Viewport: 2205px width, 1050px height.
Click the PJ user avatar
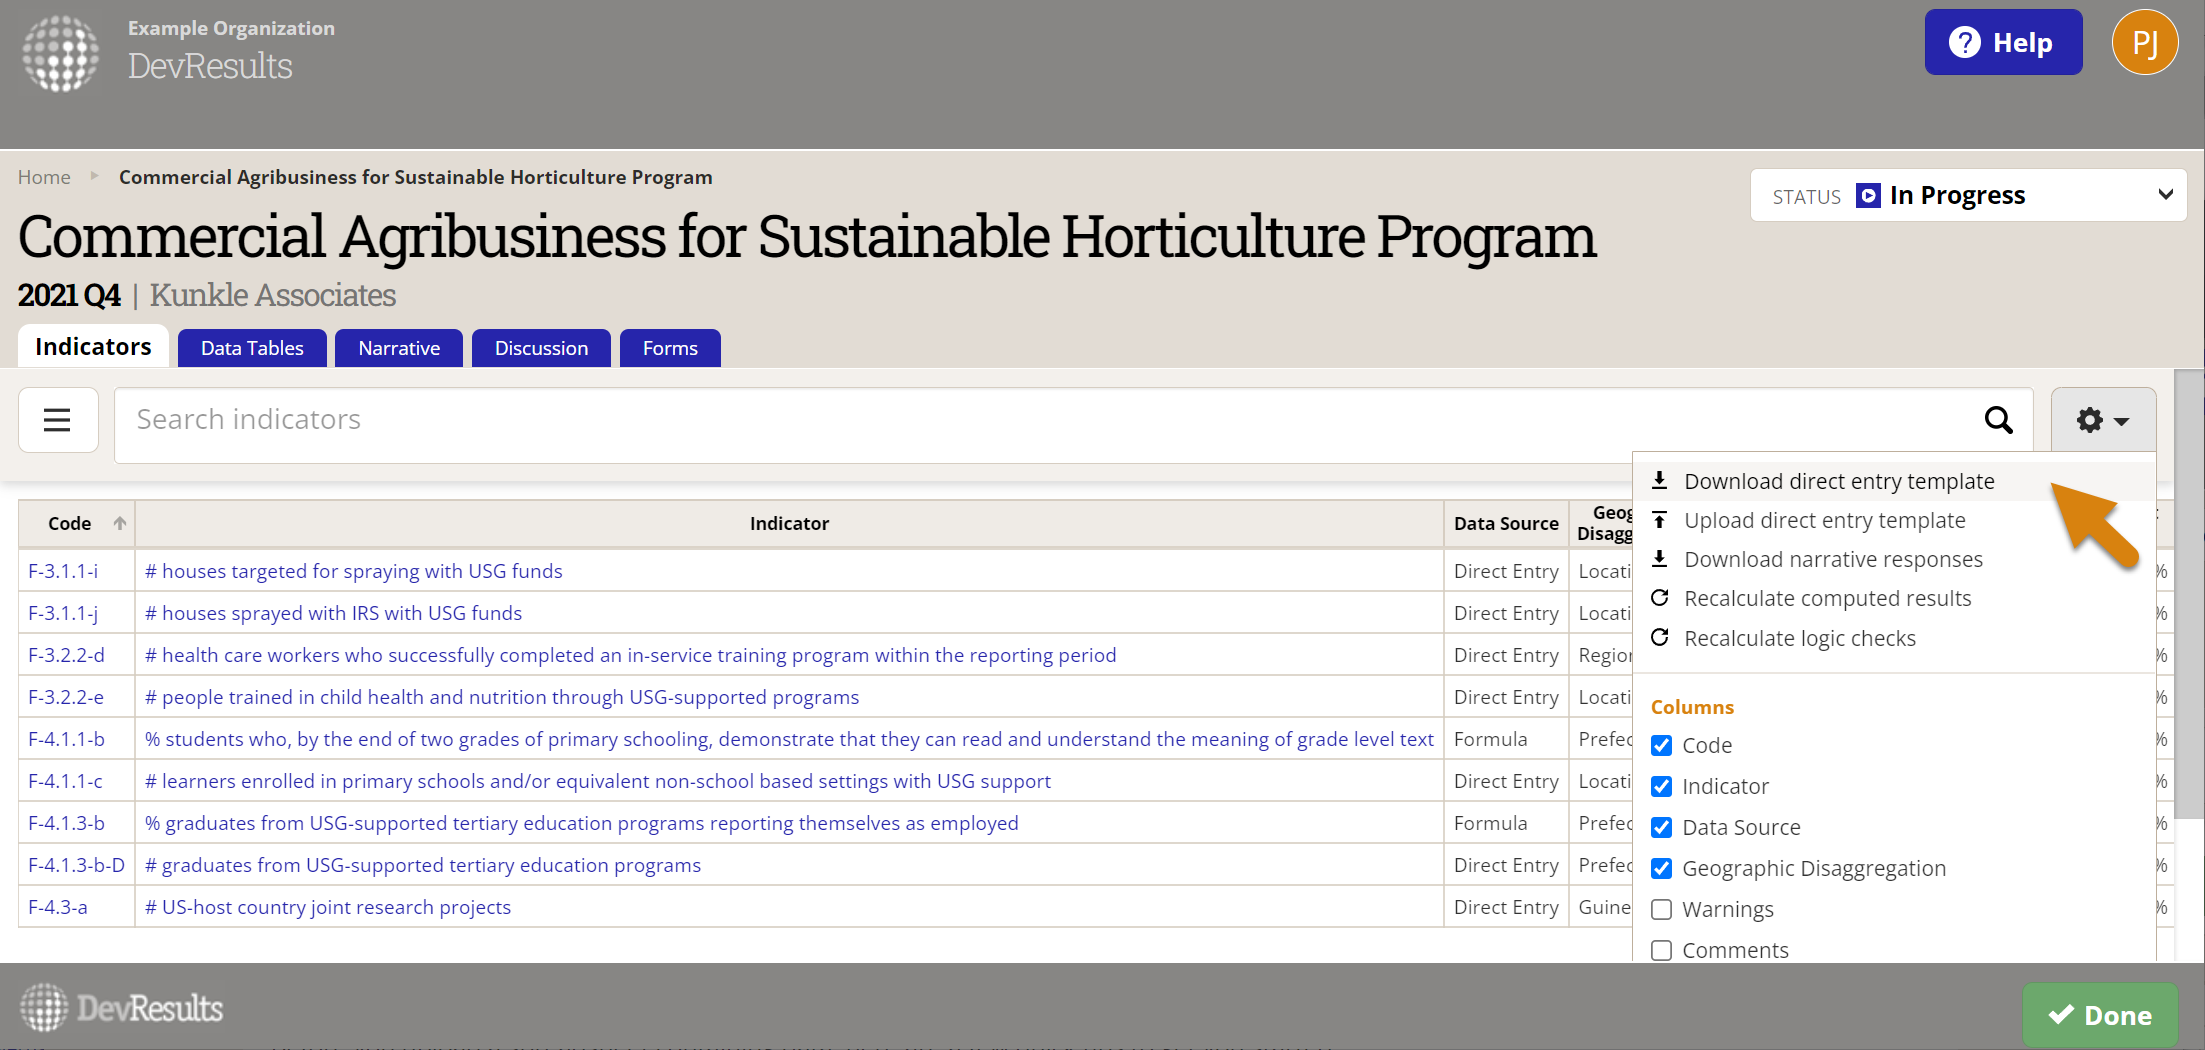2144,43
